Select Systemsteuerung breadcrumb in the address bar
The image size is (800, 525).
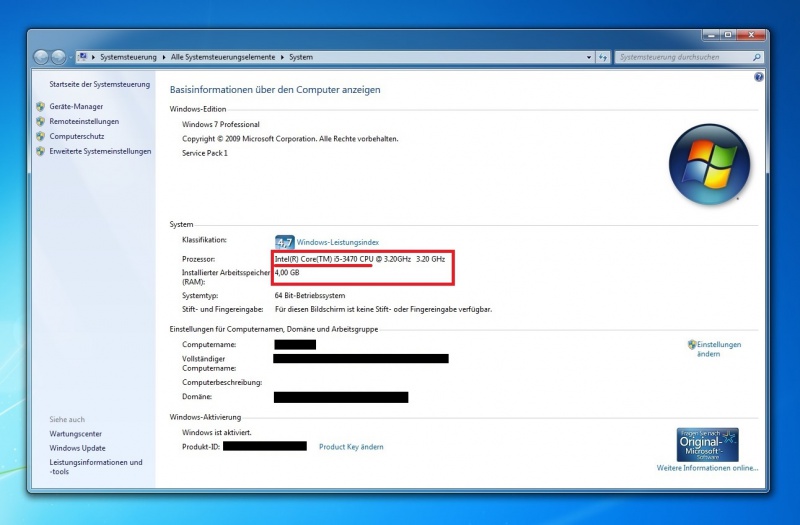click(x=128, y=57)
